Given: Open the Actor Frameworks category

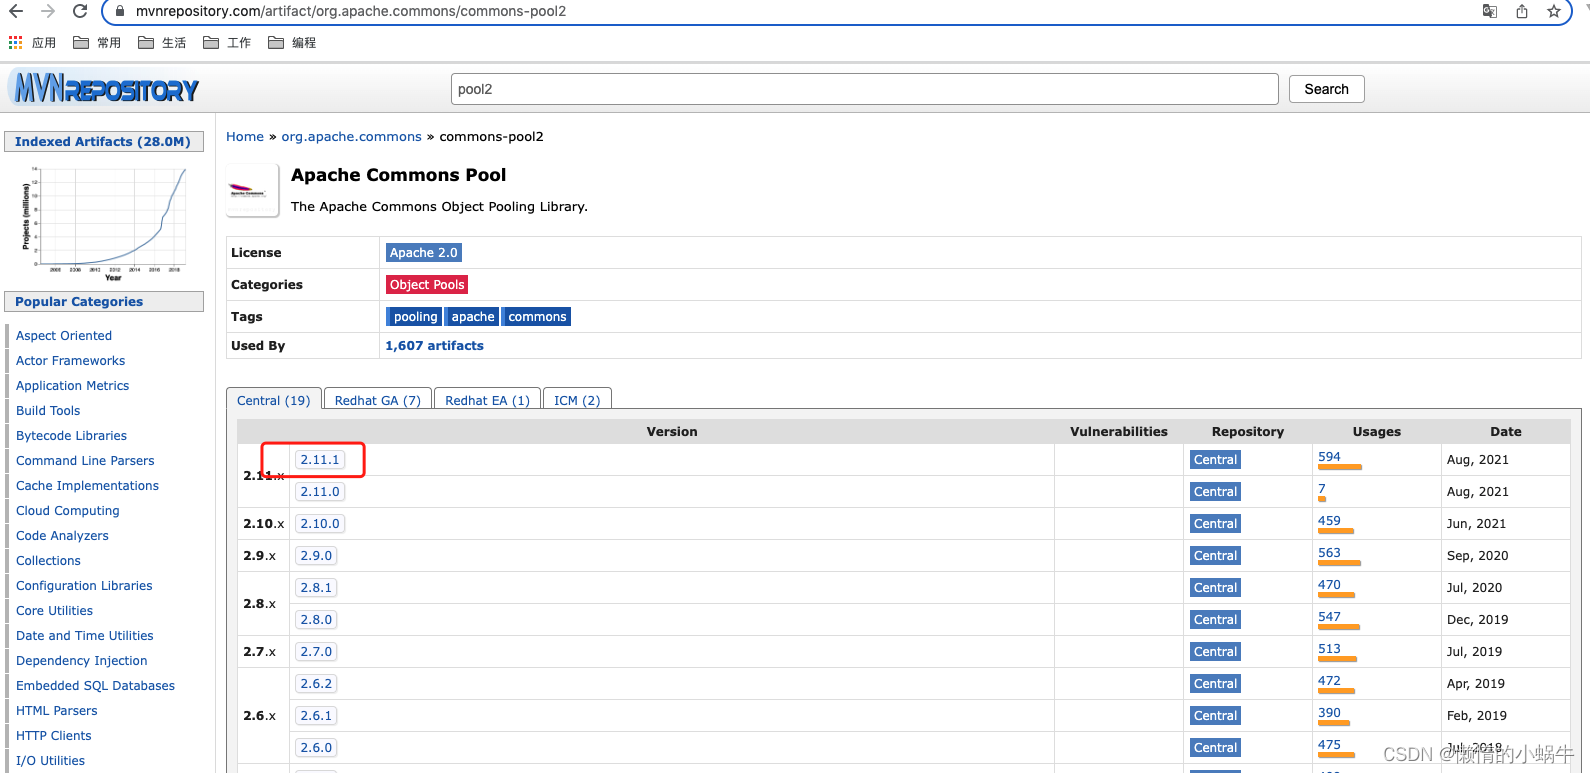Looking at the screenshot, I should (x=70, y=361).
